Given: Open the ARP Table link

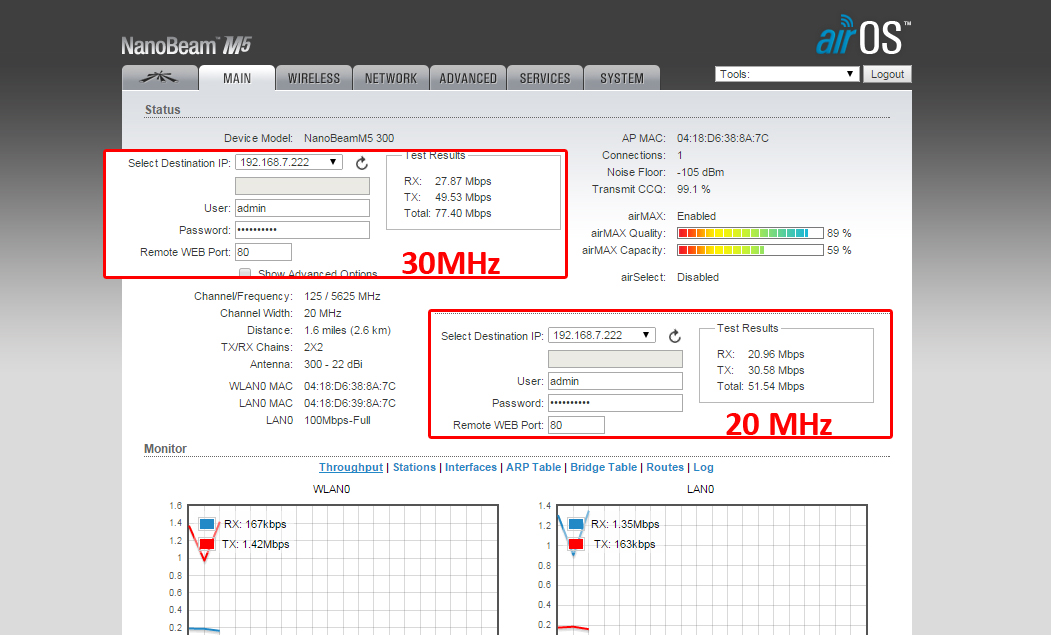Looking at the screenshot, I should pyautogui.click(x=534, y=467).
